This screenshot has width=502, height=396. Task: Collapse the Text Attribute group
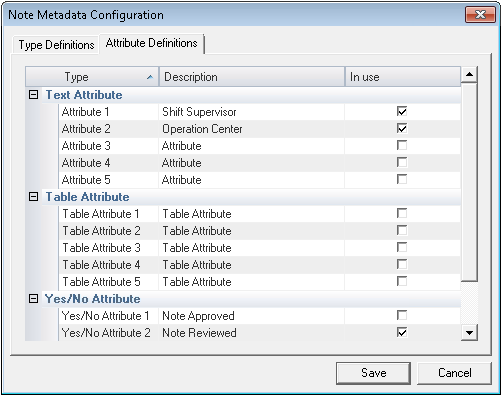[33, 95]
